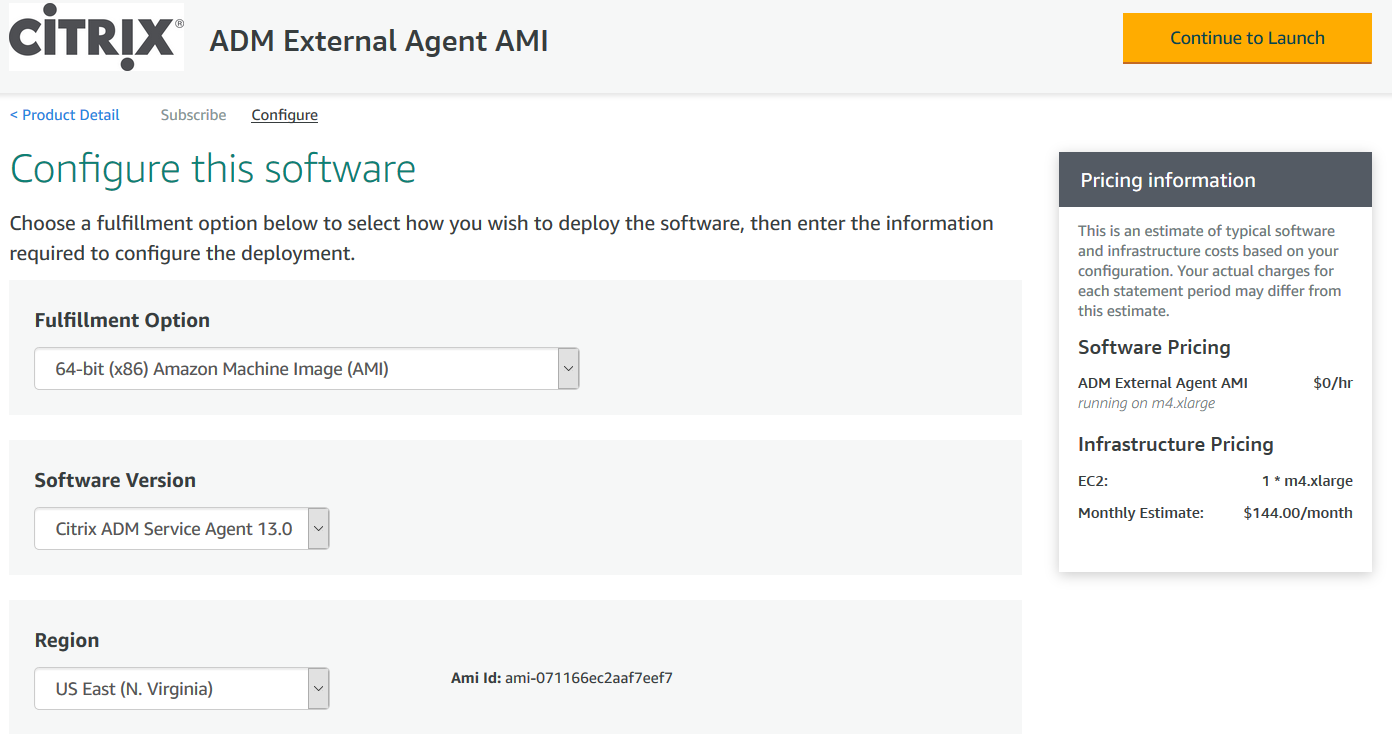The image size is (1392, 734).
Task: Click the Software Version label
Action: point(115,480)
